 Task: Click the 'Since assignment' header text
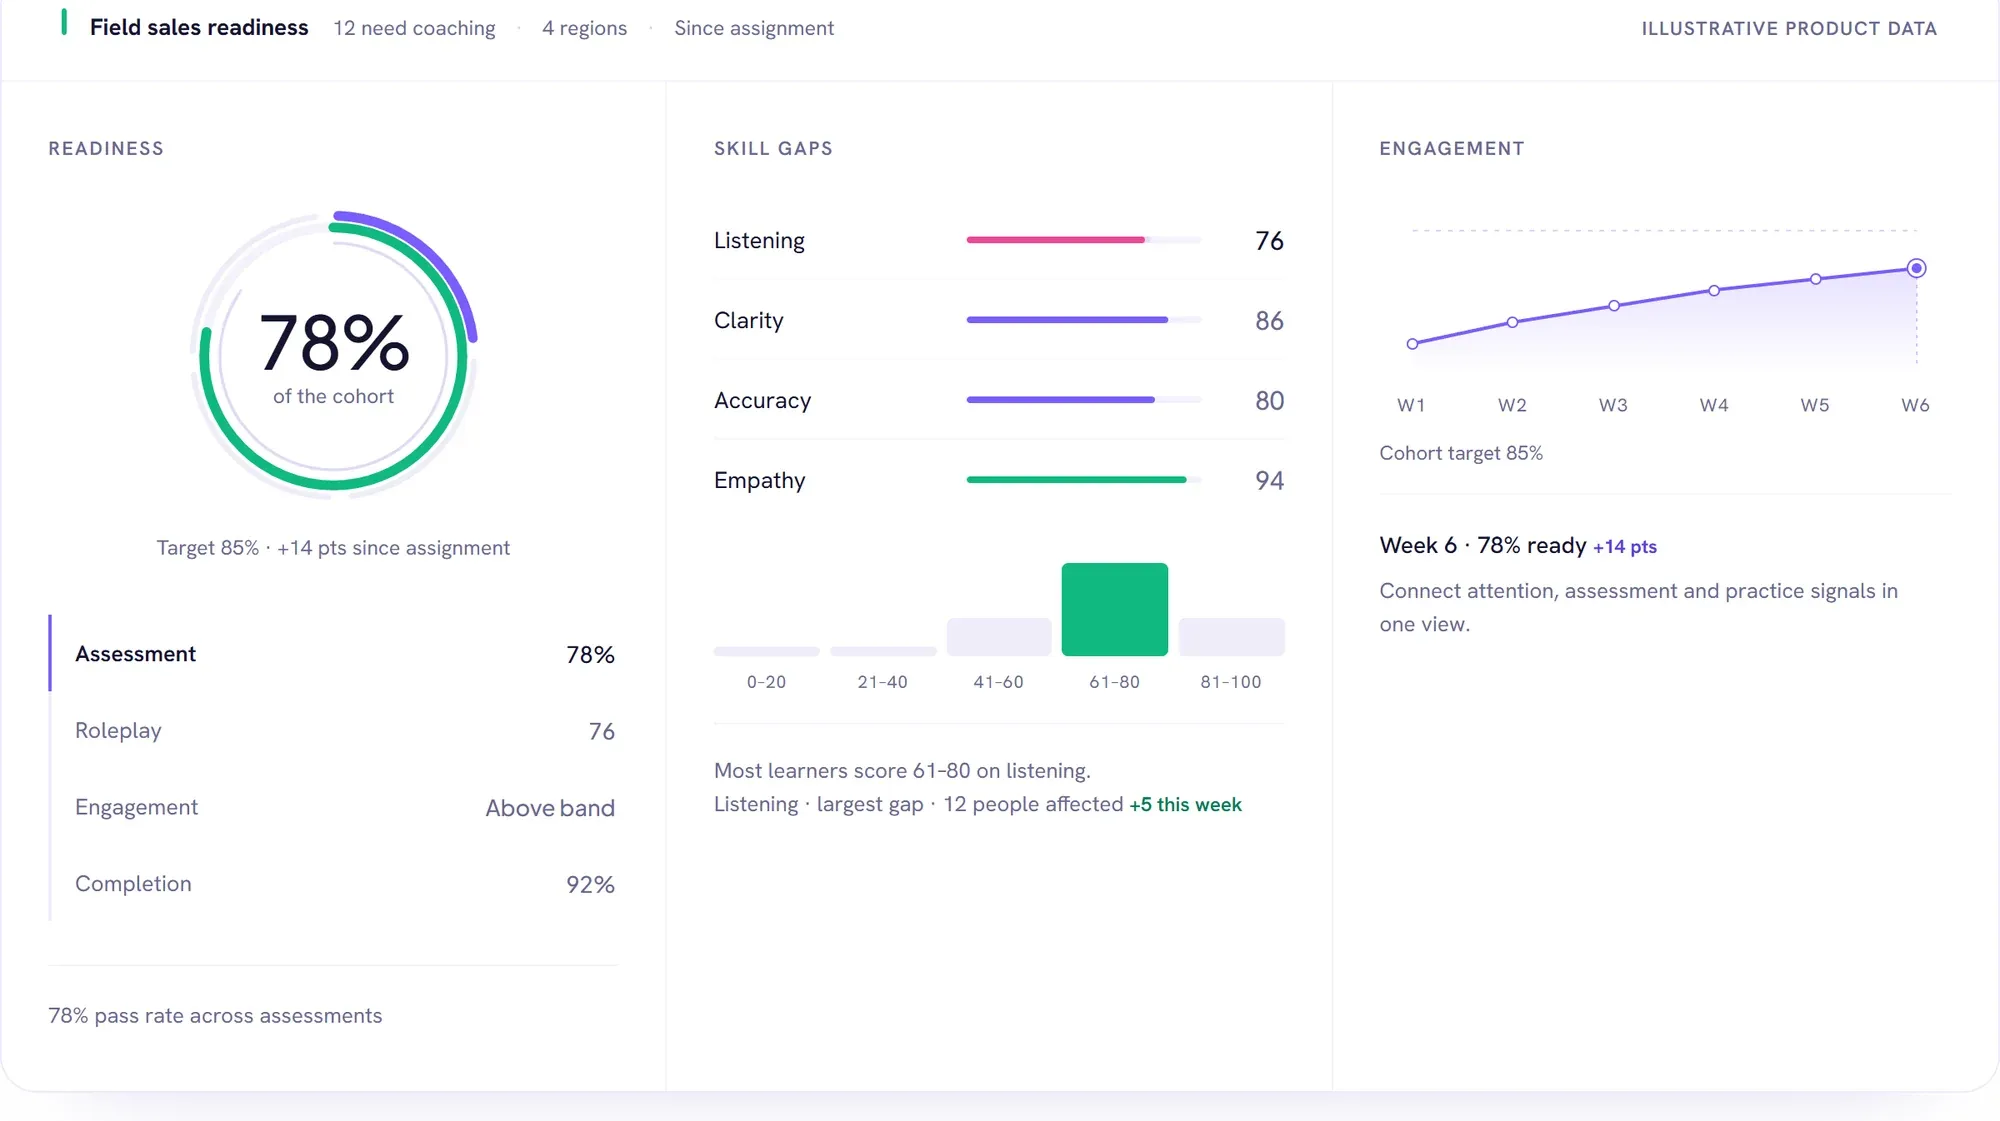(x=754, y=28)
